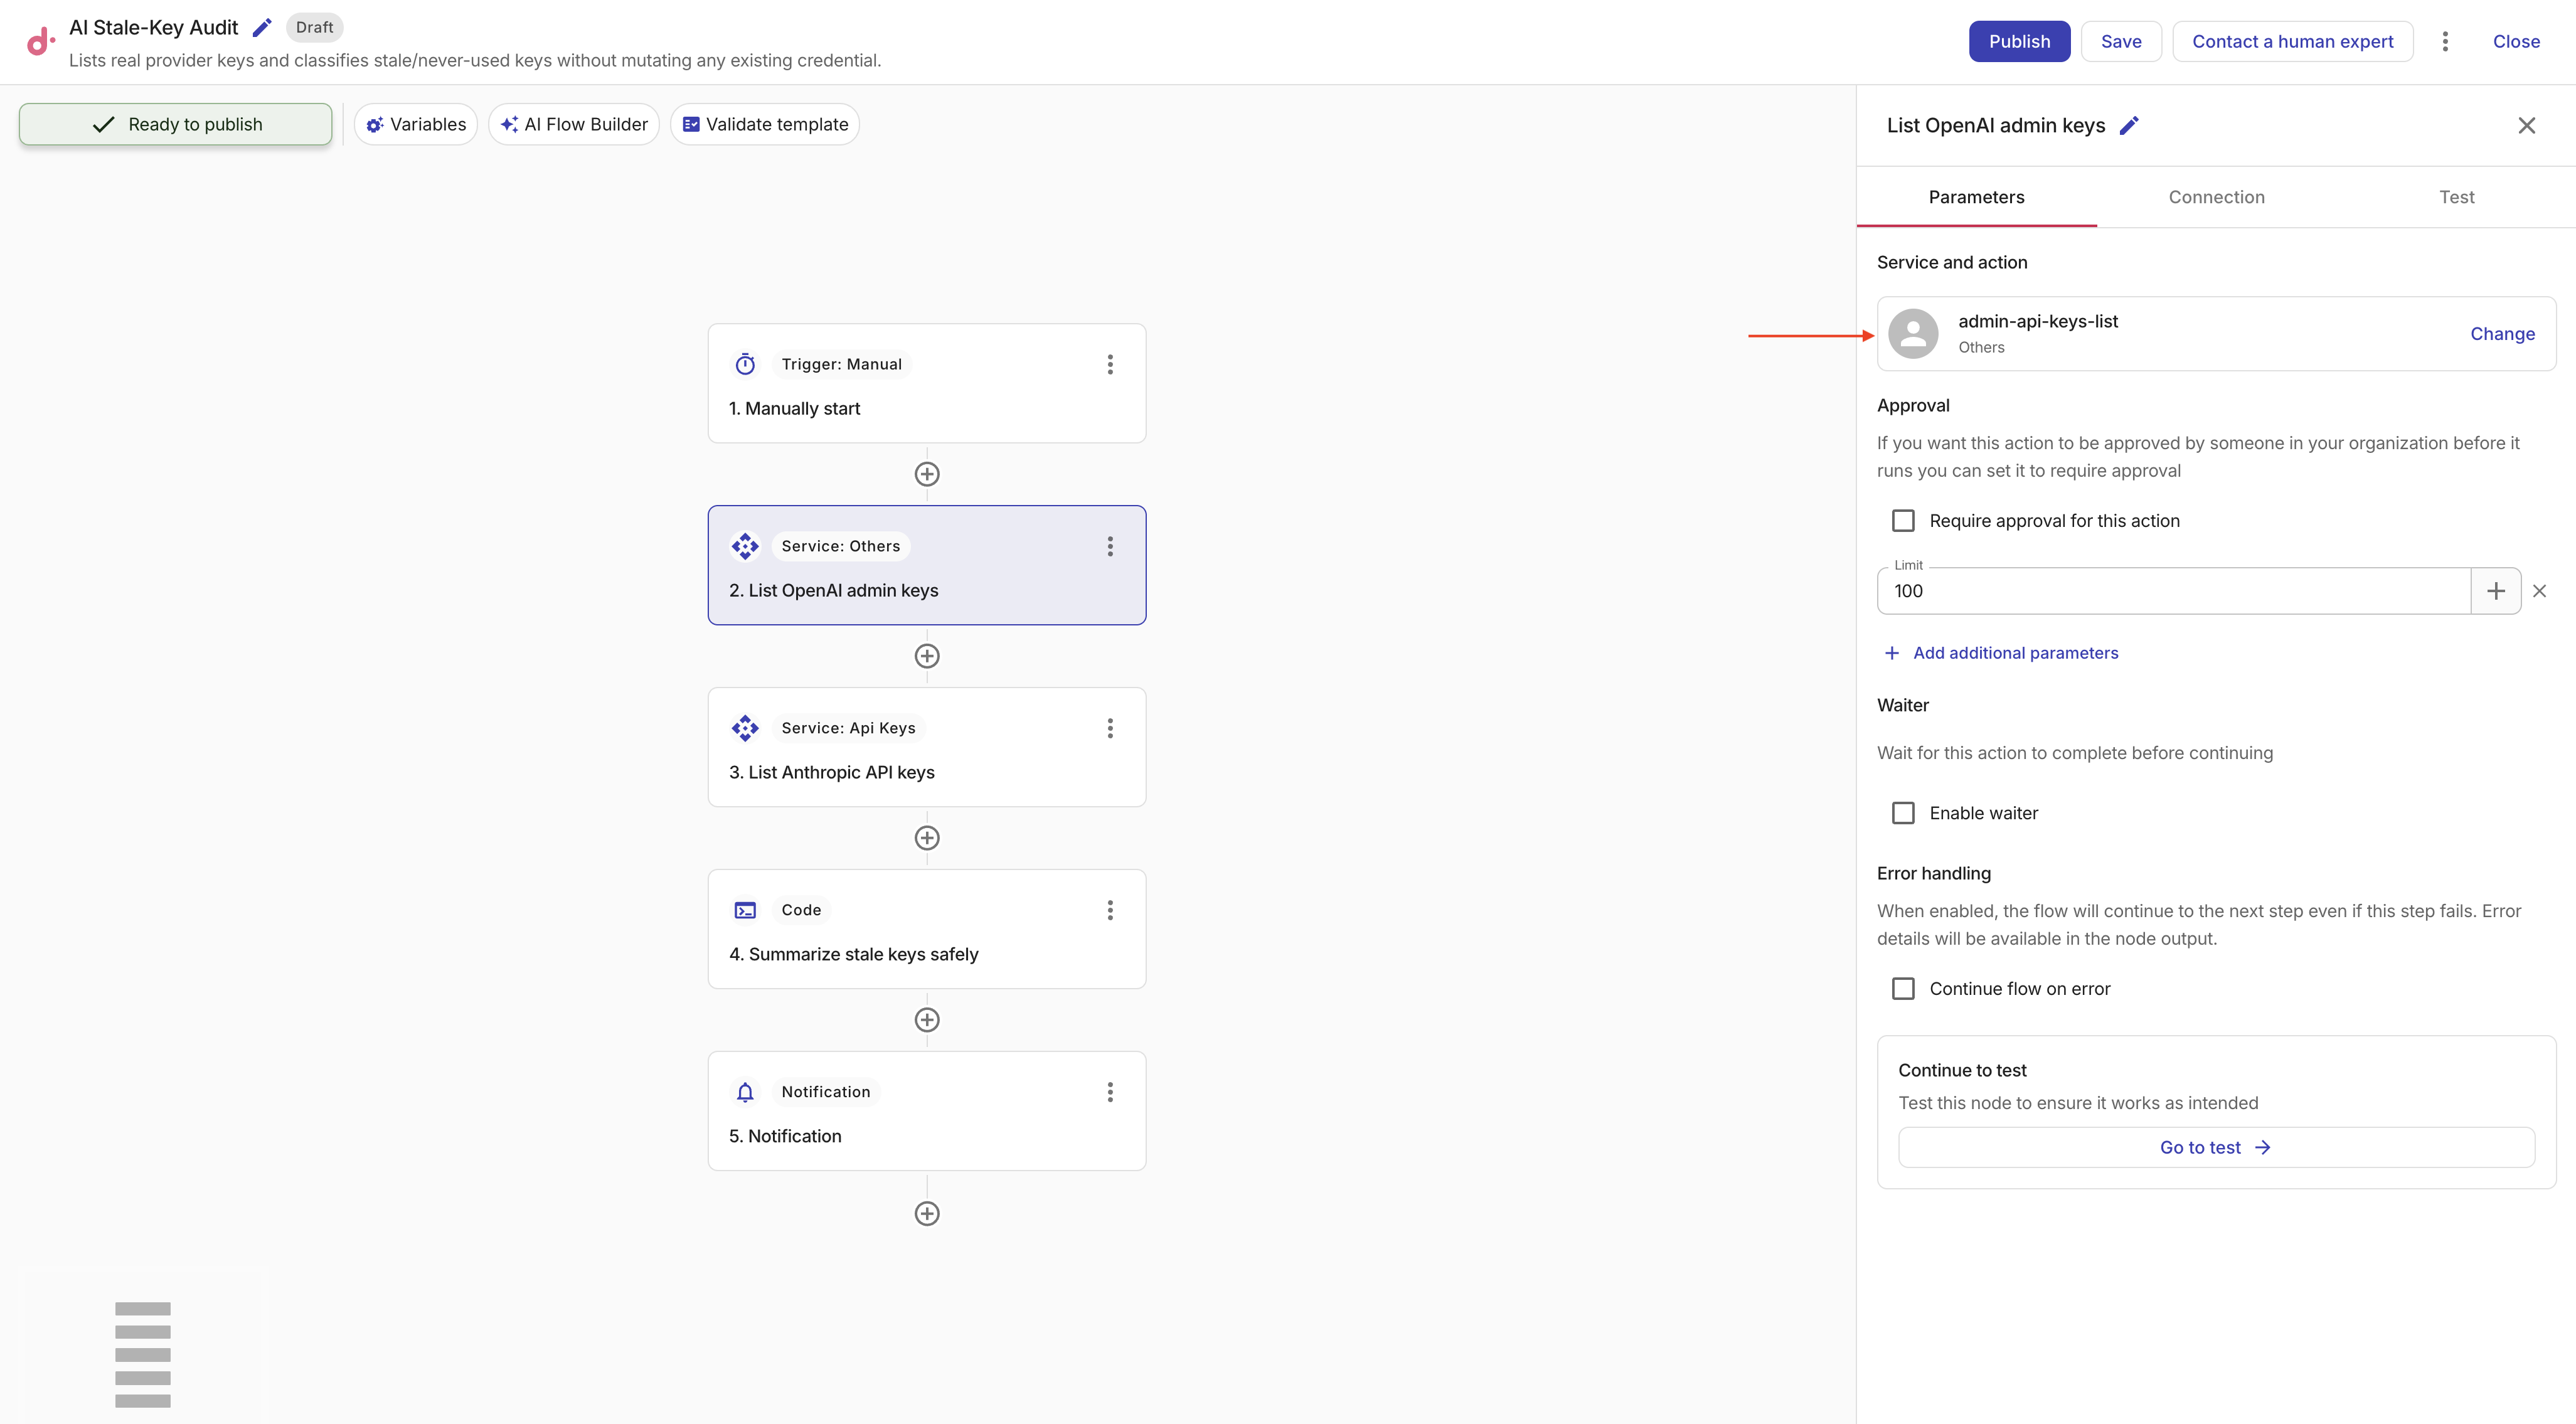Screen dimensions: 2576x1424
Task: Click the Manual trigger timer icon
Action: point(745,364)
